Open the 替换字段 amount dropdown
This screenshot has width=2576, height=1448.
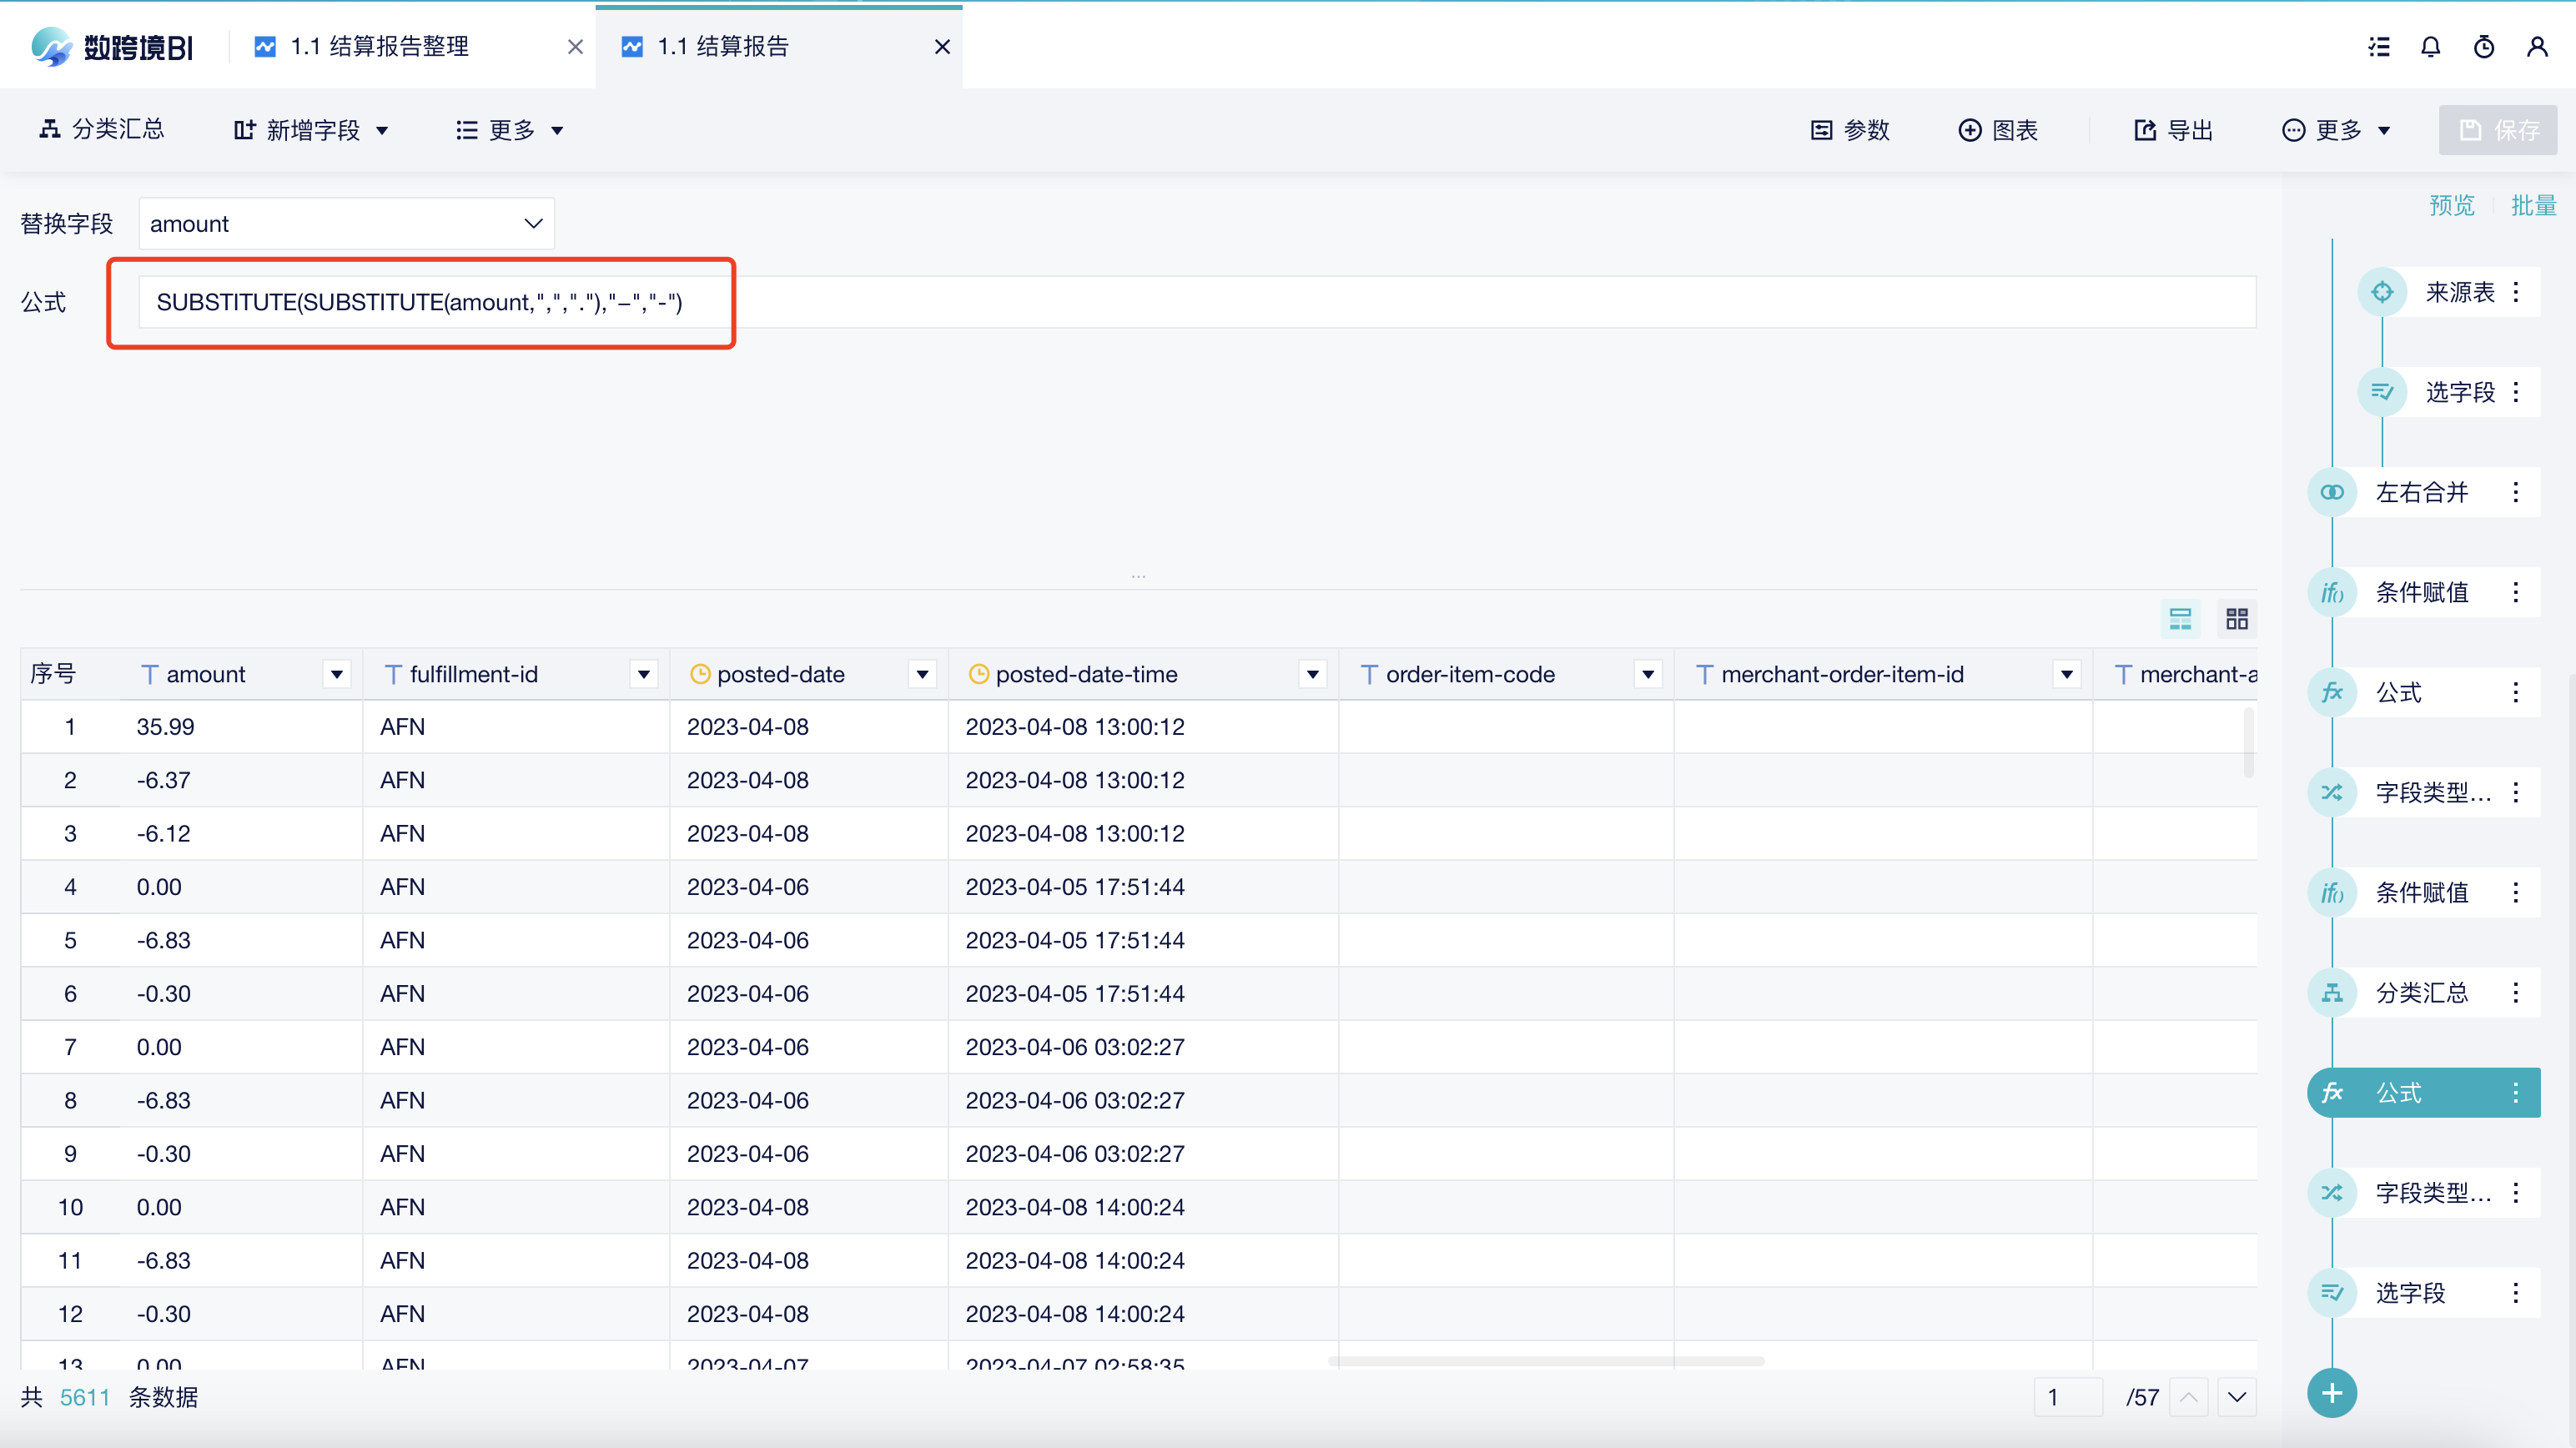pos(346,224)
